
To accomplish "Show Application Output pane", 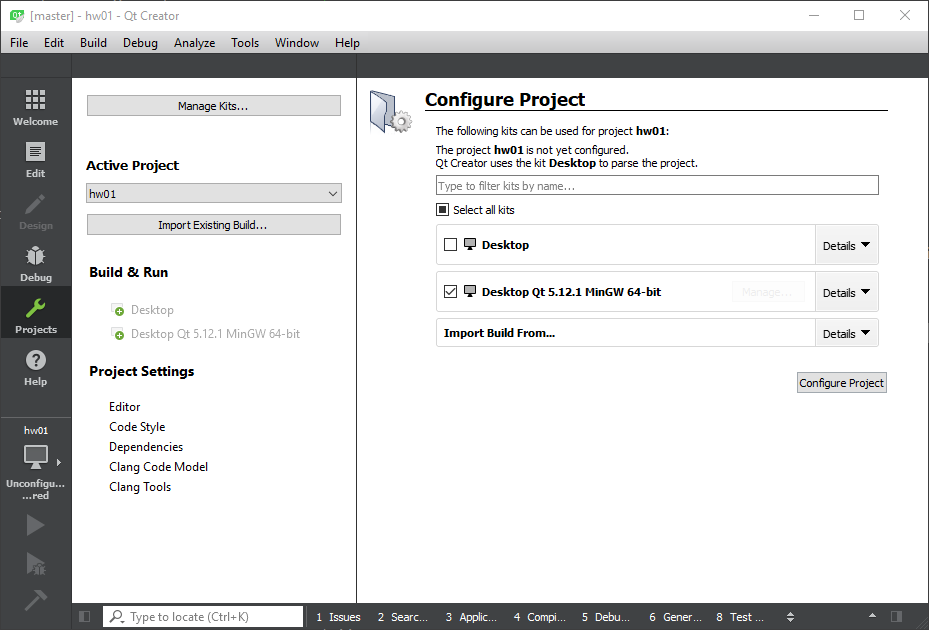I will [471, 617].
